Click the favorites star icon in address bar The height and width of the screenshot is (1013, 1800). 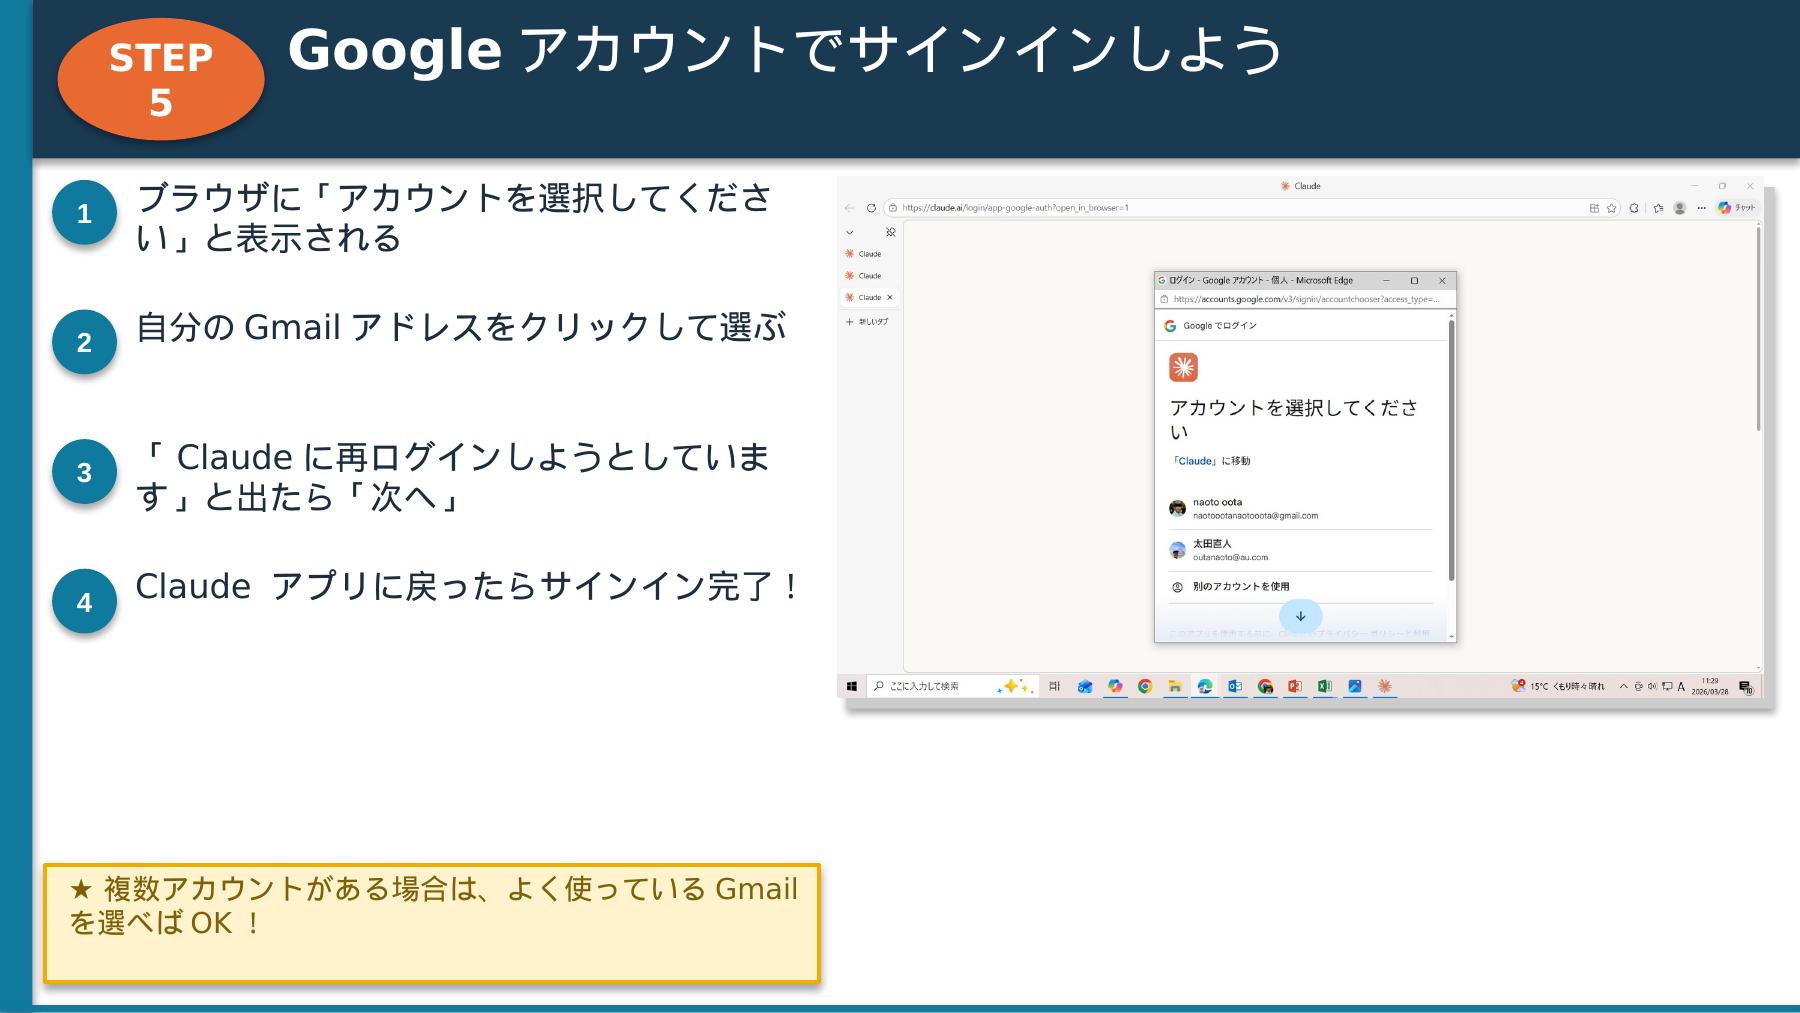click(1611, 208)
